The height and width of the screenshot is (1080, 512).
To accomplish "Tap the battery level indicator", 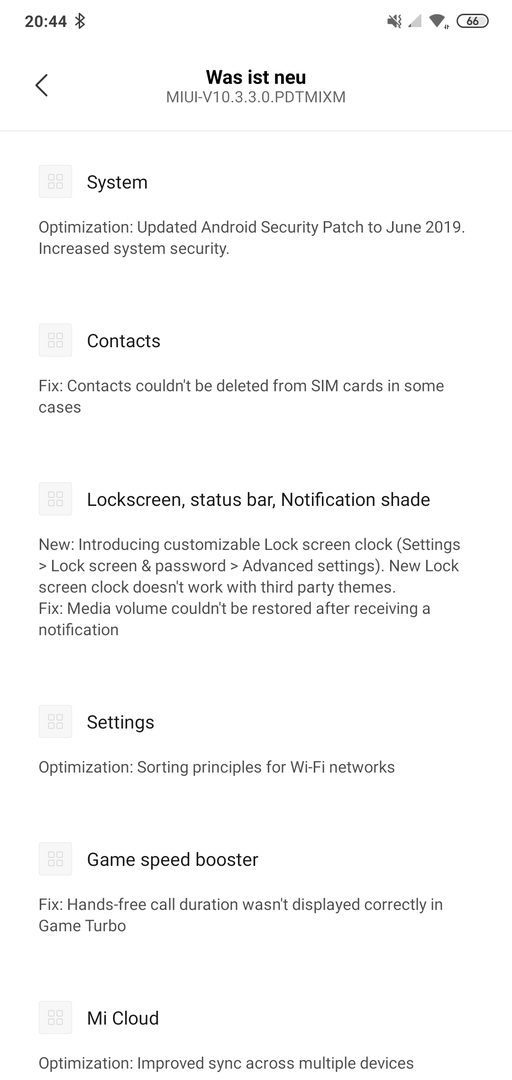I will click(x=472, y=21).
